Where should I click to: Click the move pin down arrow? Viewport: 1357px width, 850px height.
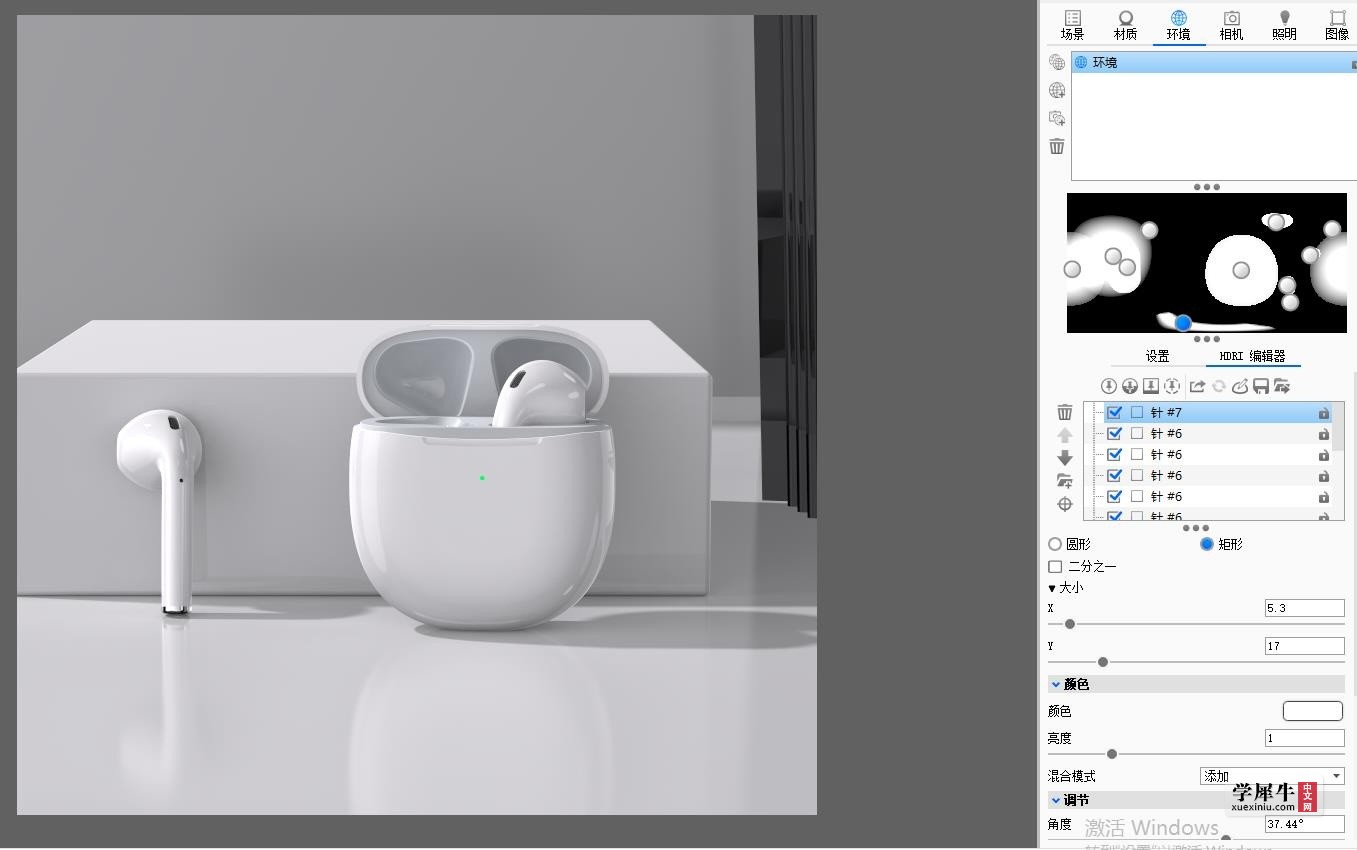click(1065, 458)
